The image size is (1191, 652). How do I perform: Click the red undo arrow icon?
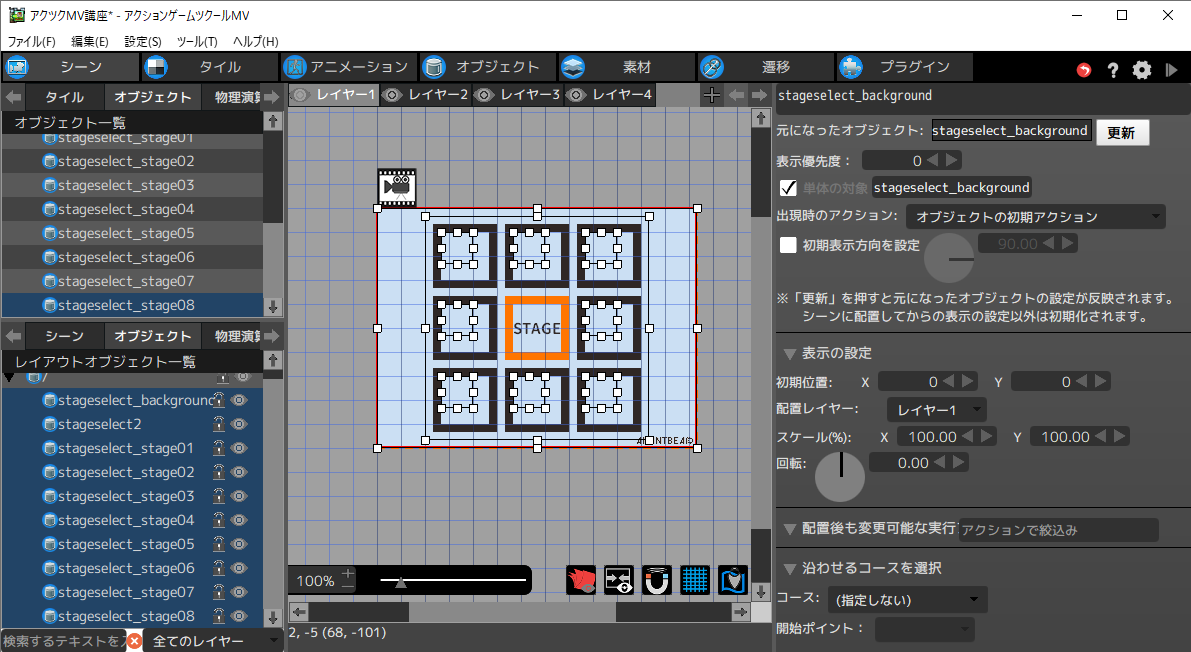1084,70
